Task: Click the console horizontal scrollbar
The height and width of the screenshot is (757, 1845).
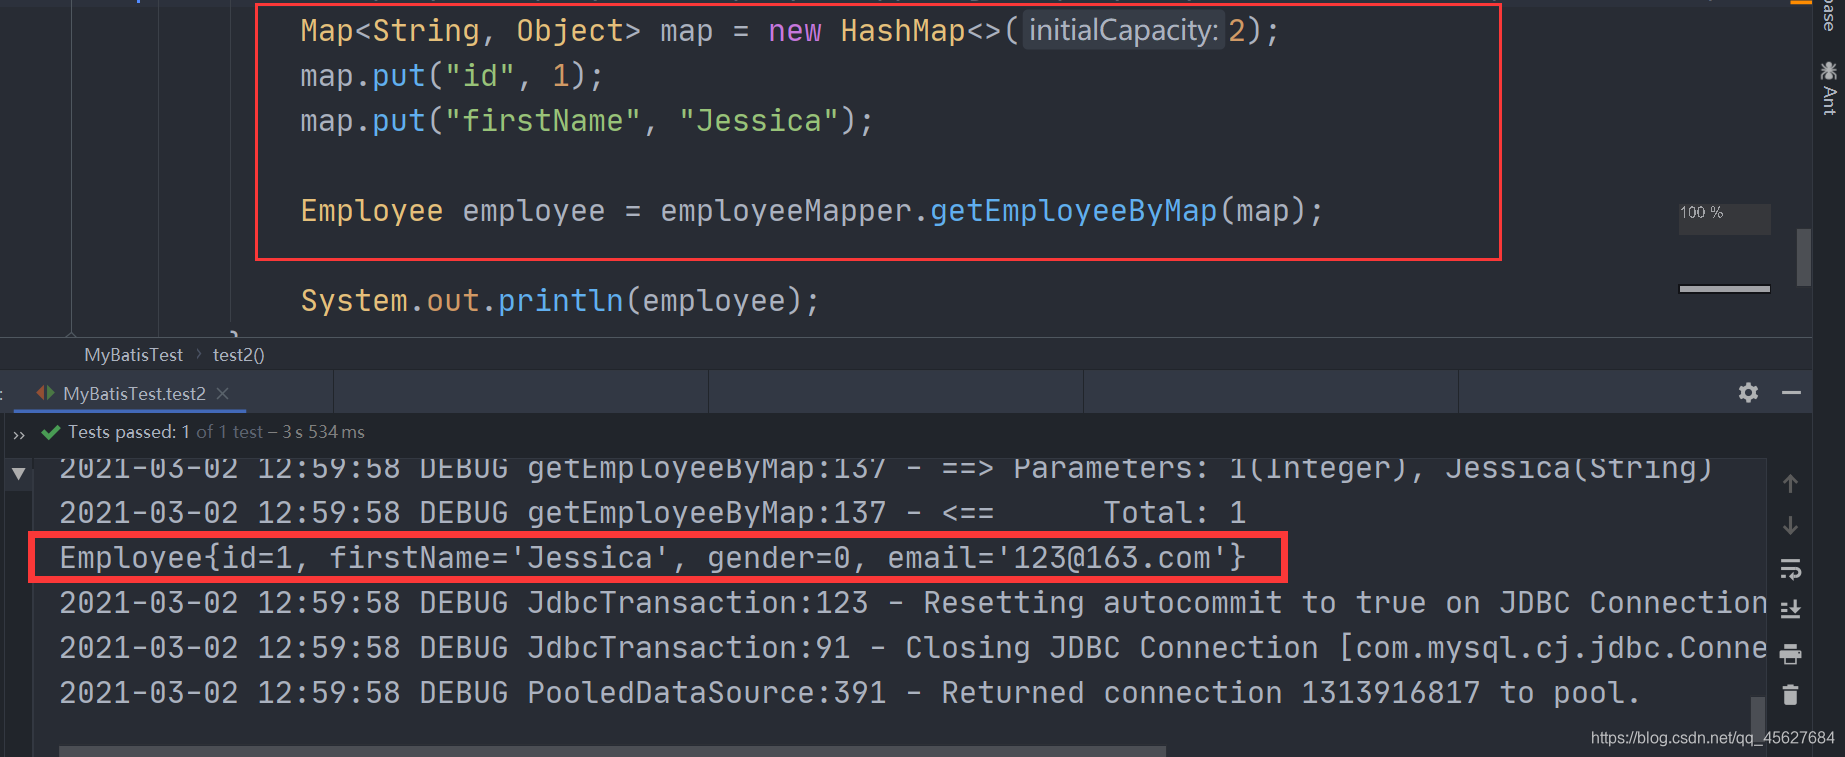Action: [x=612, y=751]
